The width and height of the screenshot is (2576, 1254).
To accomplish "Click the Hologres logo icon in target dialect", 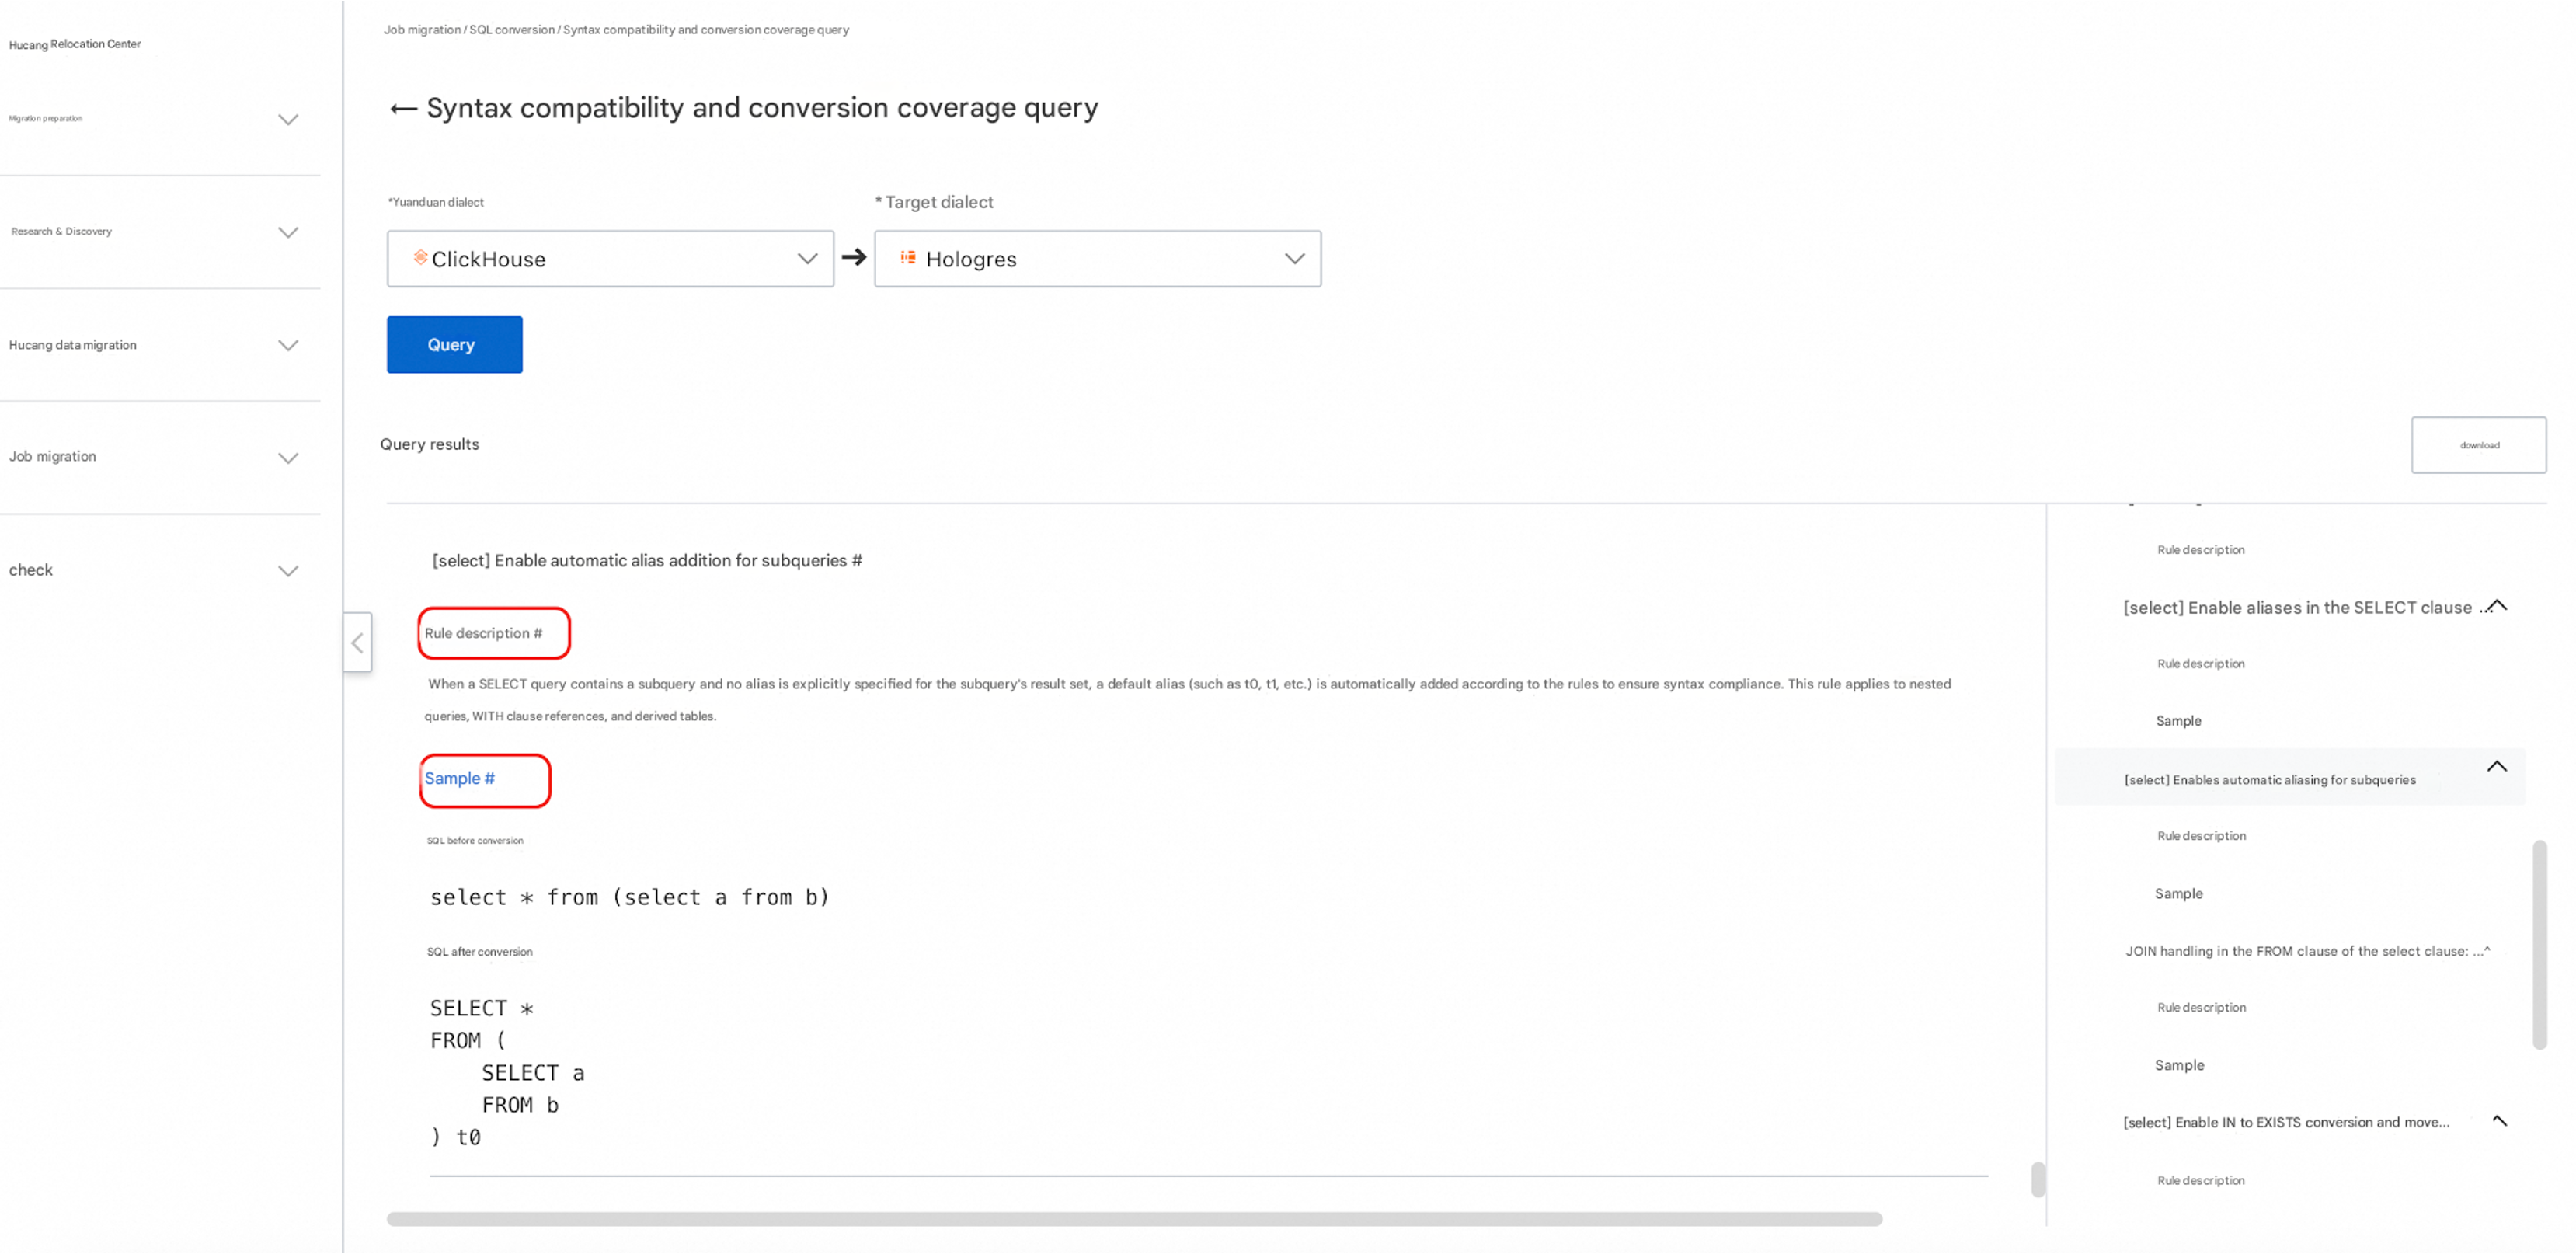I will pos(908,258).
